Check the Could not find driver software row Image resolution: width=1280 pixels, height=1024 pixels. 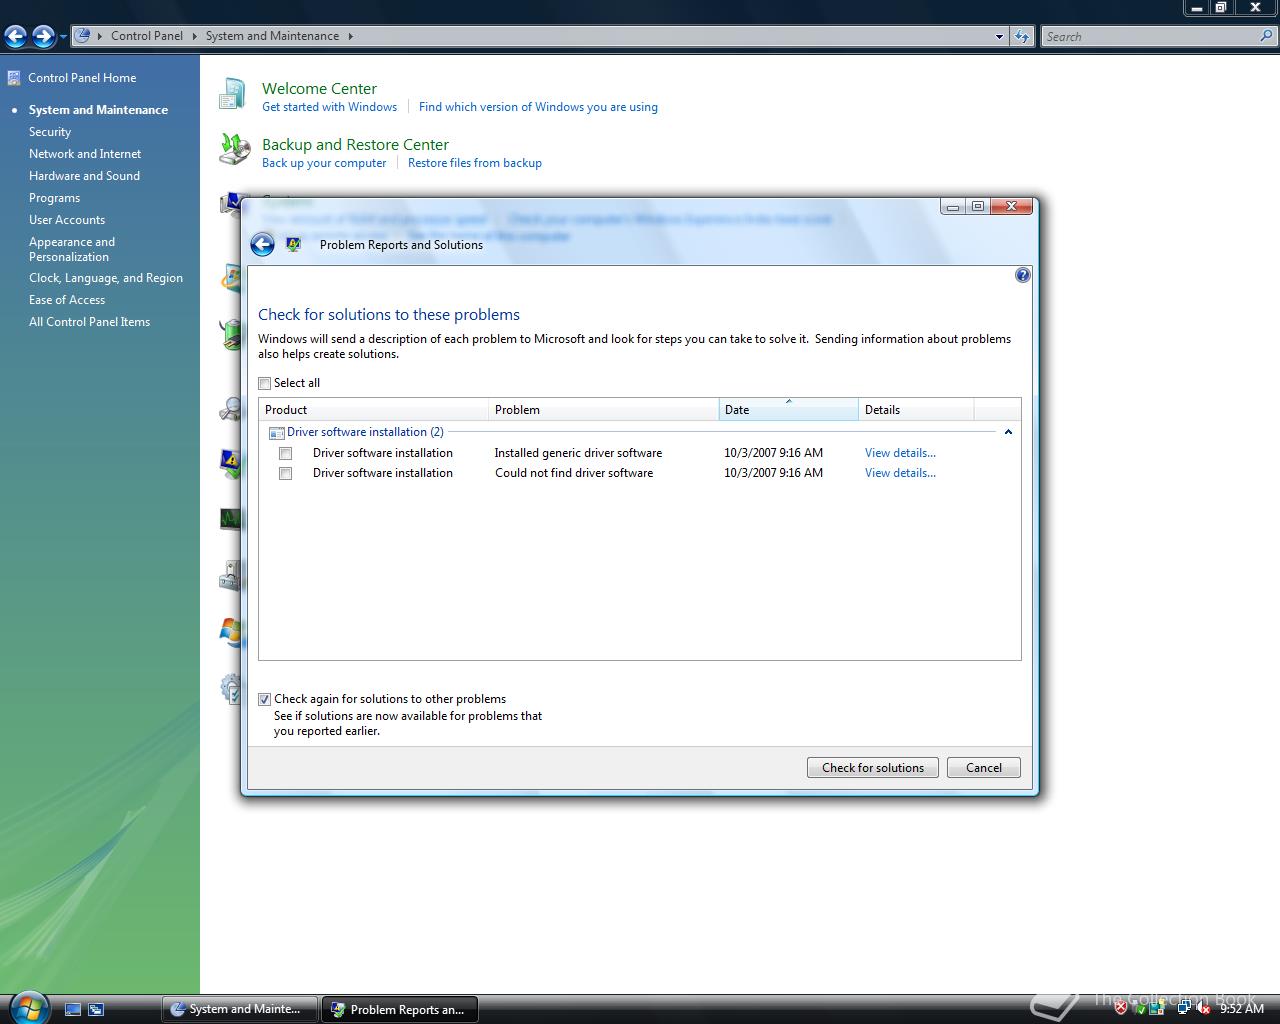coord(286,473)
